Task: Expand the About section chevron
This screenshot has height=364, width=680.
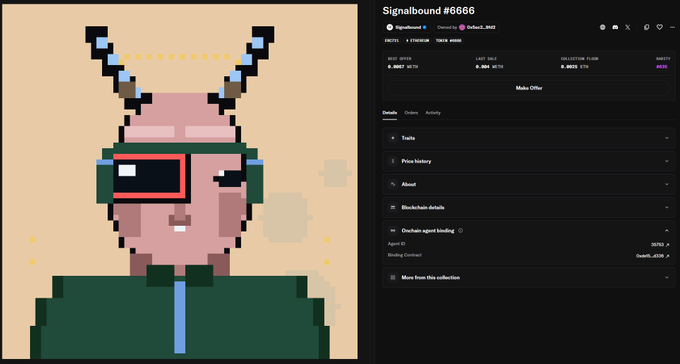Action: tap(667, 184)
